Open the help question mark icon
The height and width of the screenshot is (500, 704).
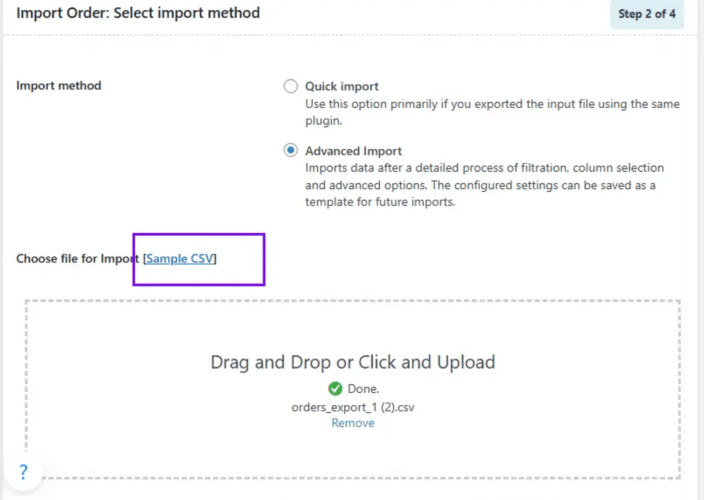(24, 472)
